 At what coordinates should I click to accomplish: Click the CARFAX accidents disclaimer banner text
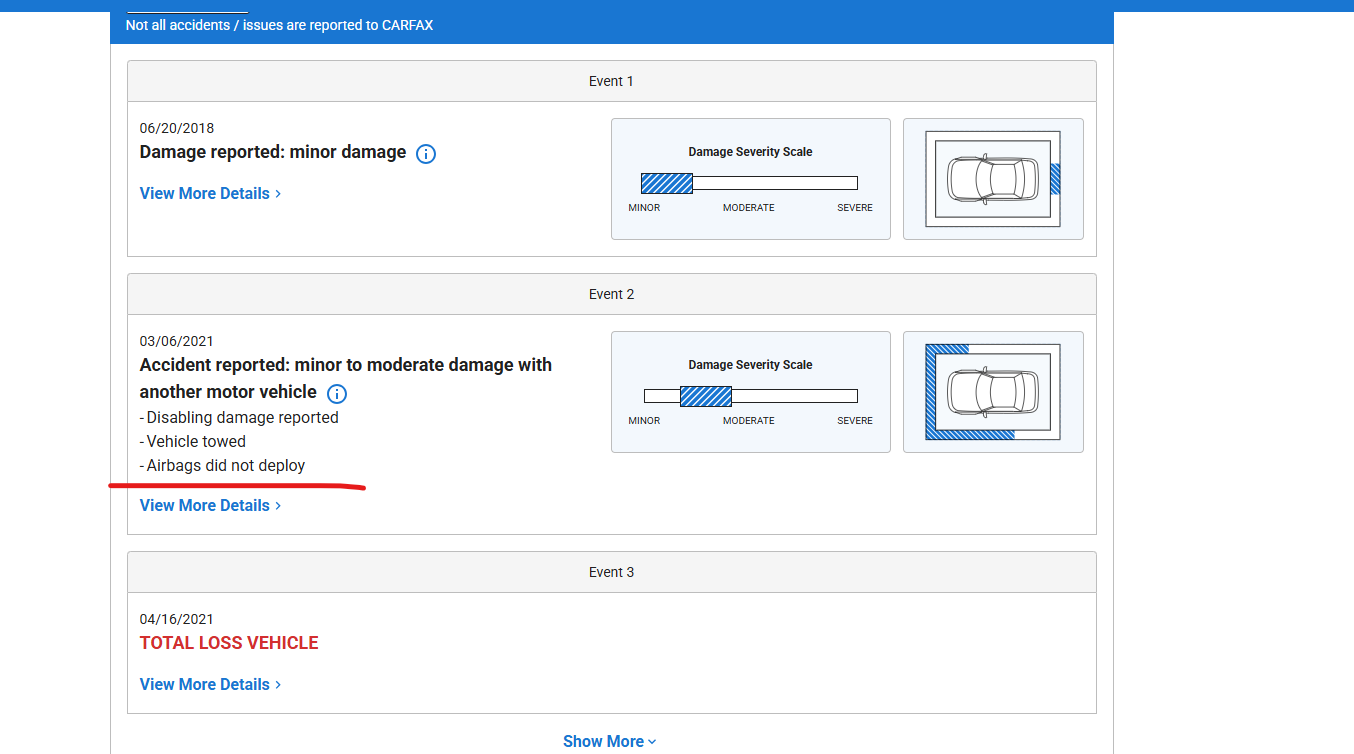pyautogui.click(x=279, y=25)
